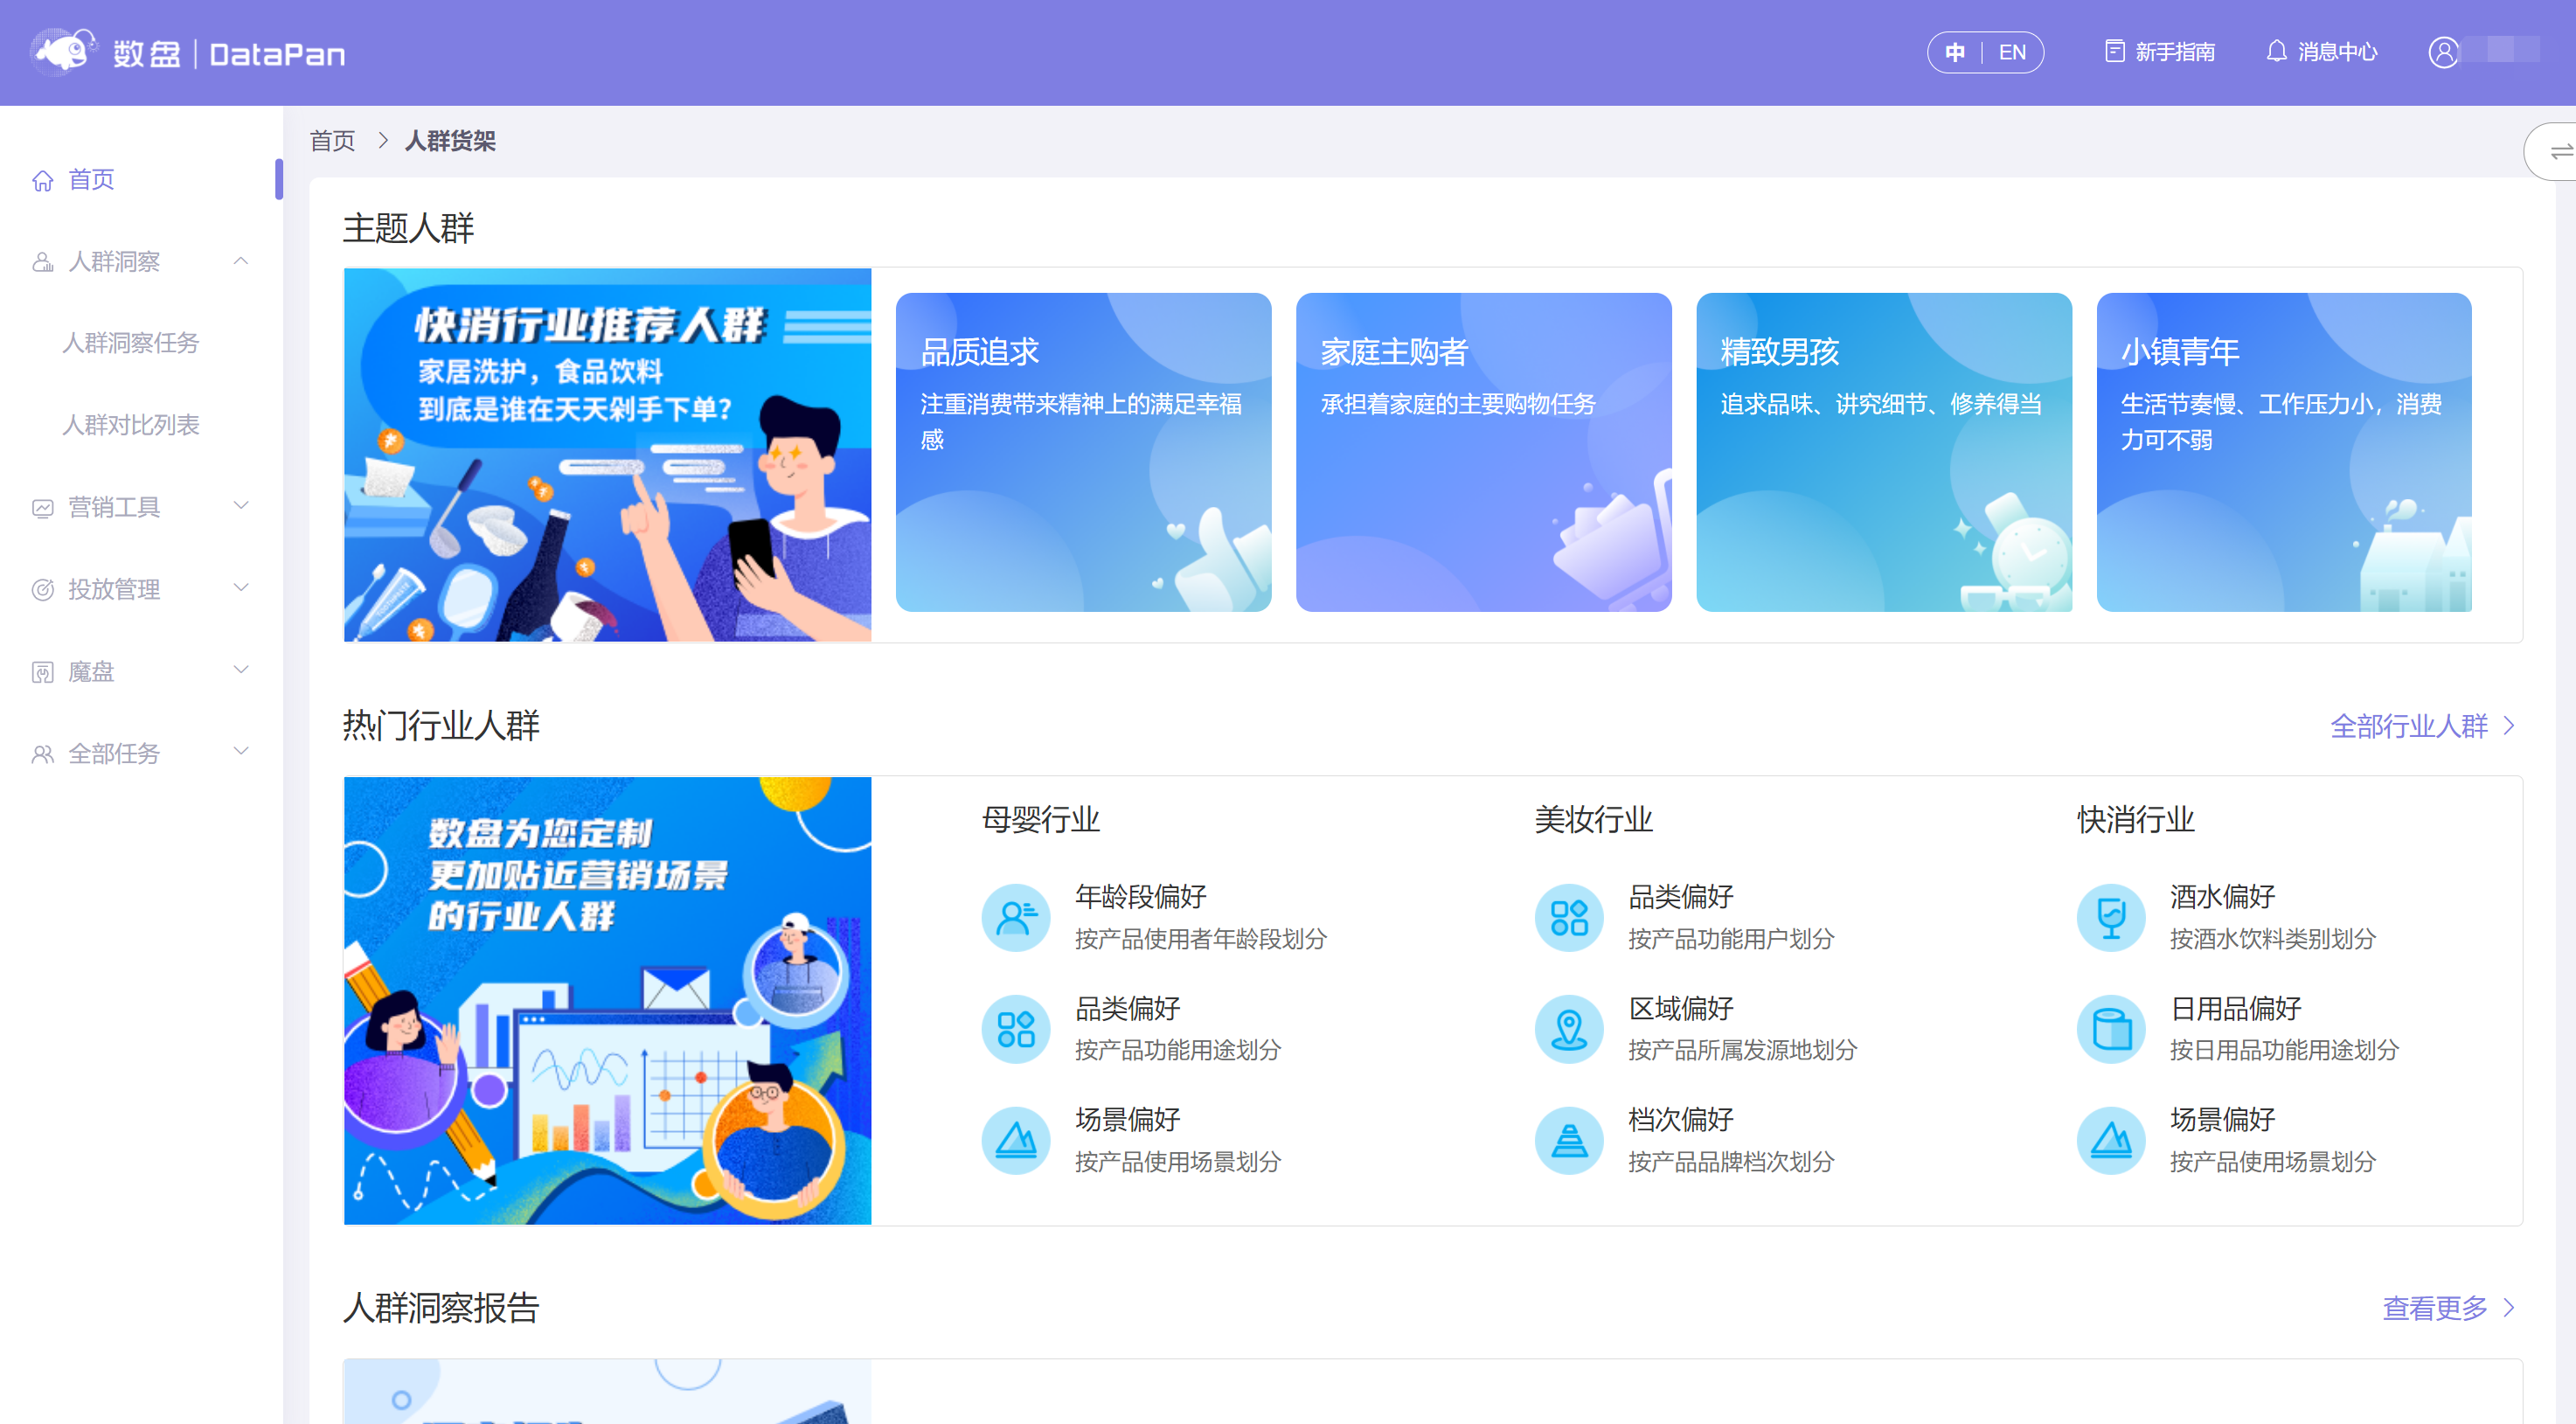Click the 全部任务 sidebar icon
The image size is (2576, 1424).
pos(42,754)
